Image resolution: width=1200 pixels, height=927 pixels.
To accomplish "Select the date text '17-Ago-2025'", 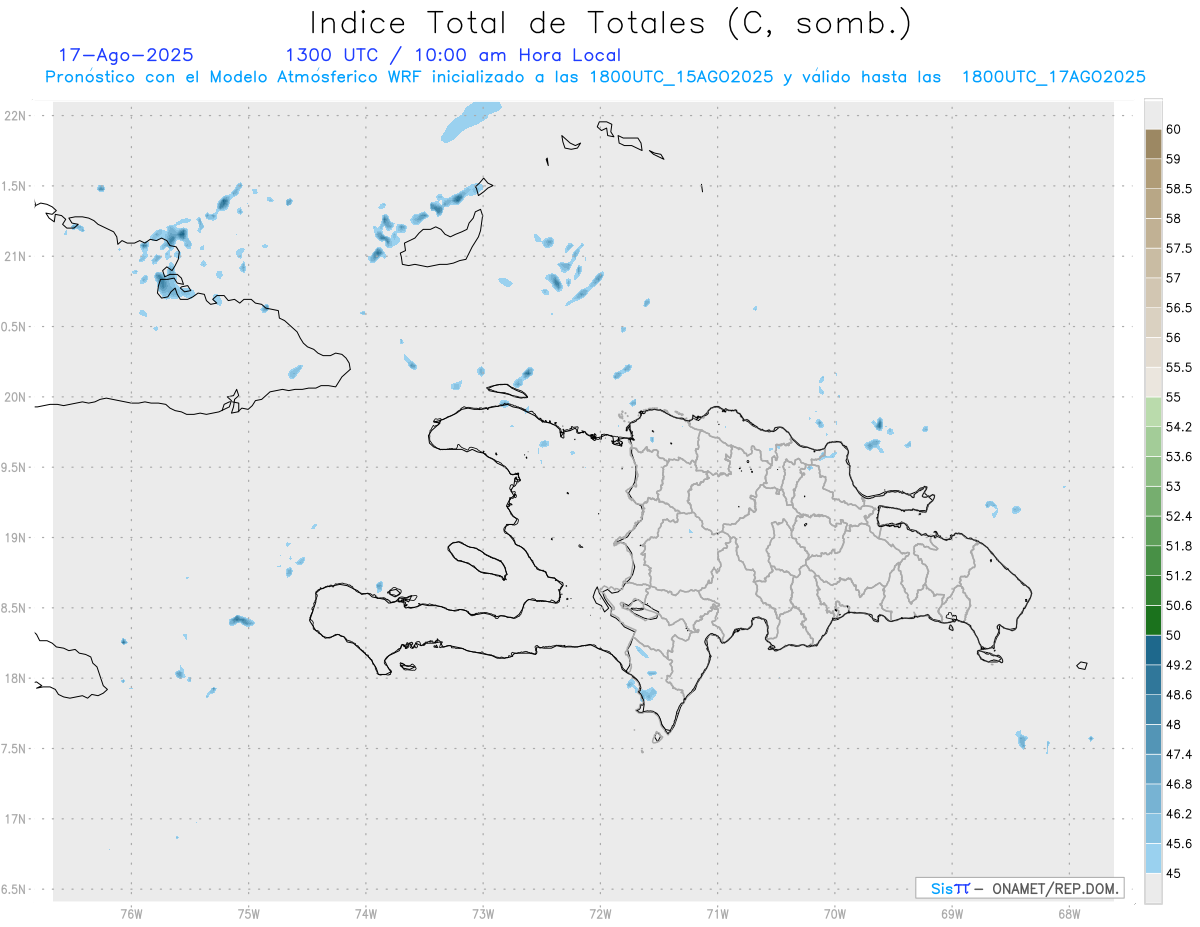I will tap(126, 55).
